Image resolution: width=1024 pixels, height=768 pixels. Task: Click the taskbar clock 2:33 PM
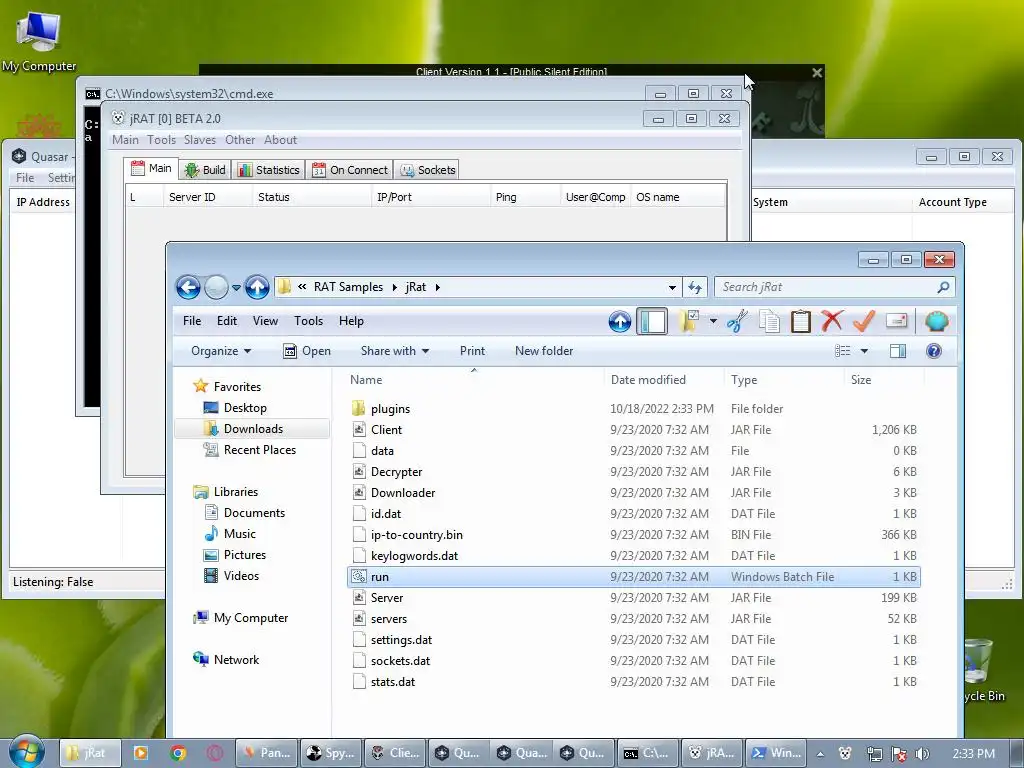pyautogui.click(x=973, y=754)
